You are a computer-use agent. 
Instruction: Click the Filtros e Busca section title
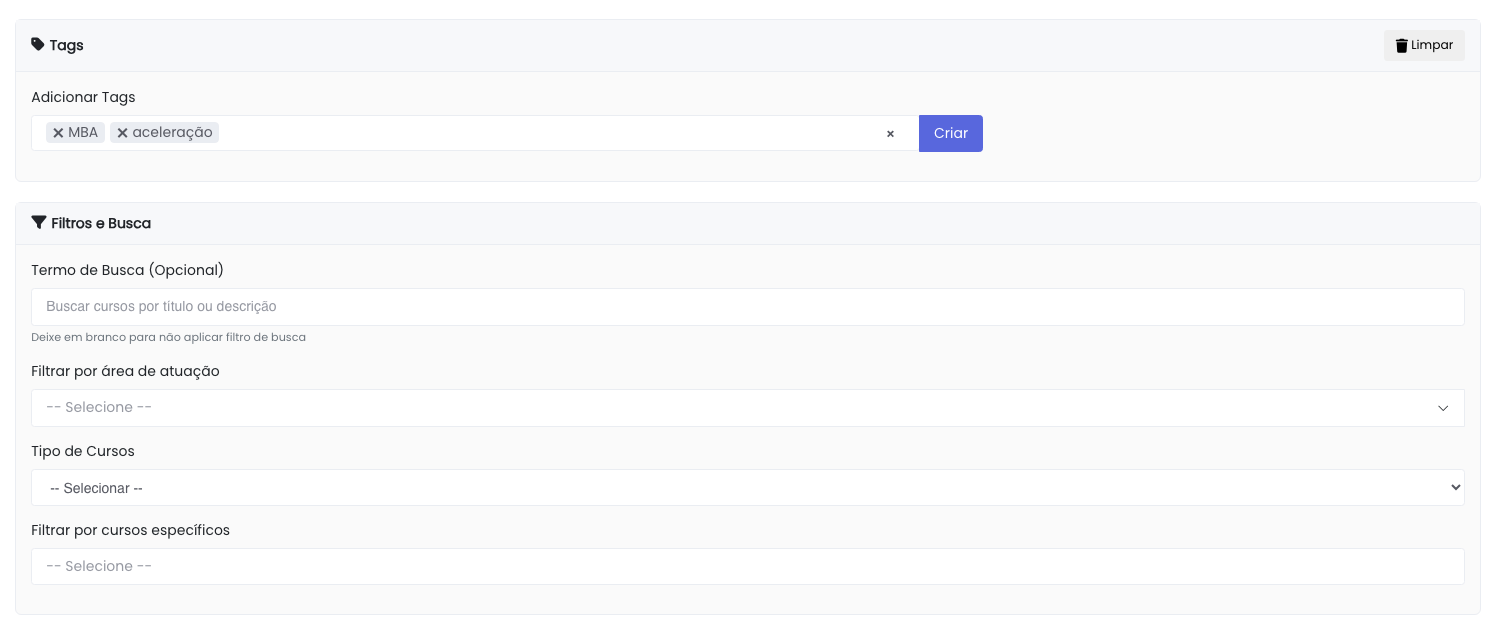pos(101,223)
